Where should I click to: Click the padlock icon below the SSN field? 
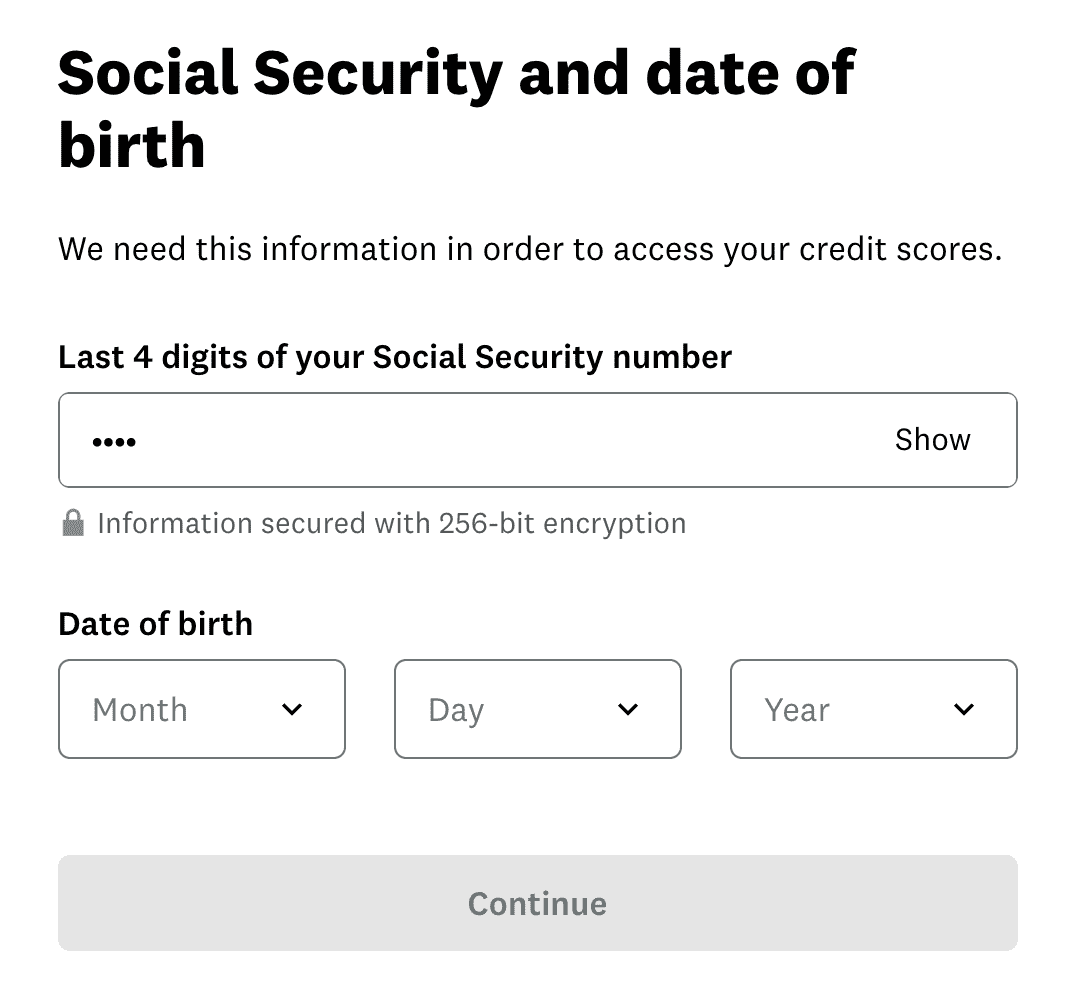[x=72, y=523]
